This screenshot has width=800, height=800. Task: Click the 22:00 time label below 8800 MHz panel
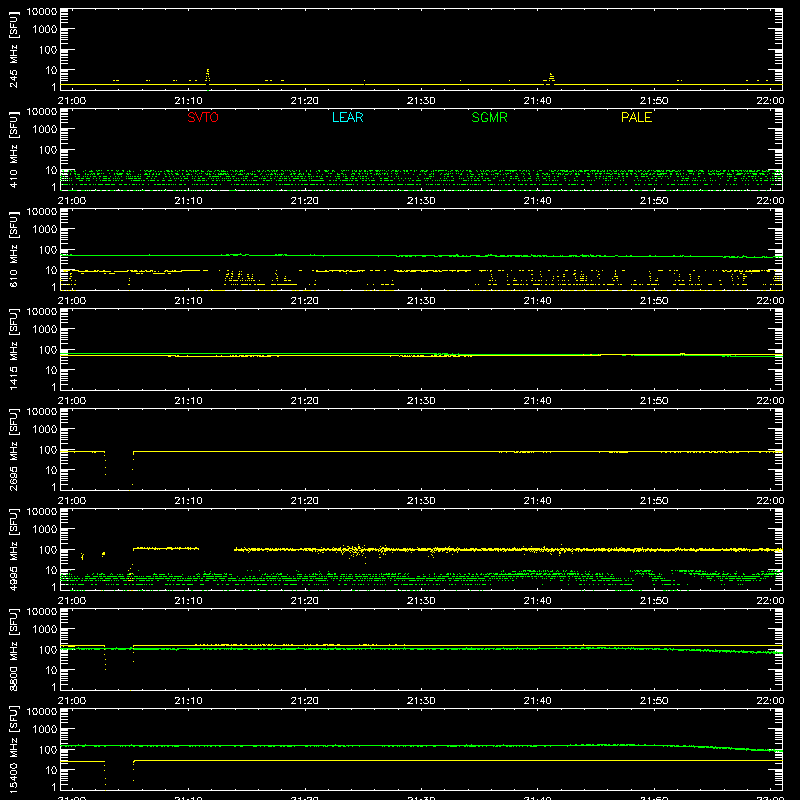click(x=770, y=701)
